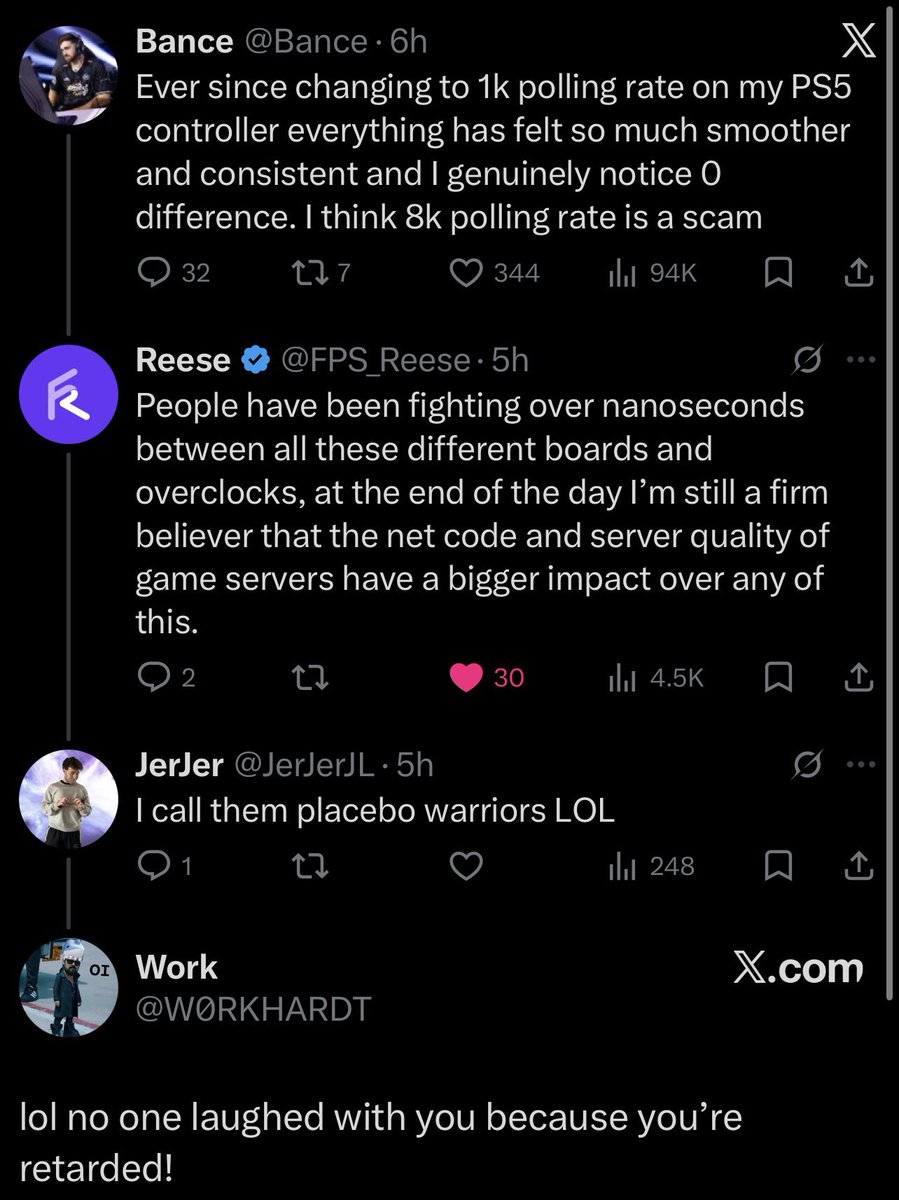Bookmark JerJer's tweet
The height and width of the screenshot is (1200, 899).
(777, 866)
